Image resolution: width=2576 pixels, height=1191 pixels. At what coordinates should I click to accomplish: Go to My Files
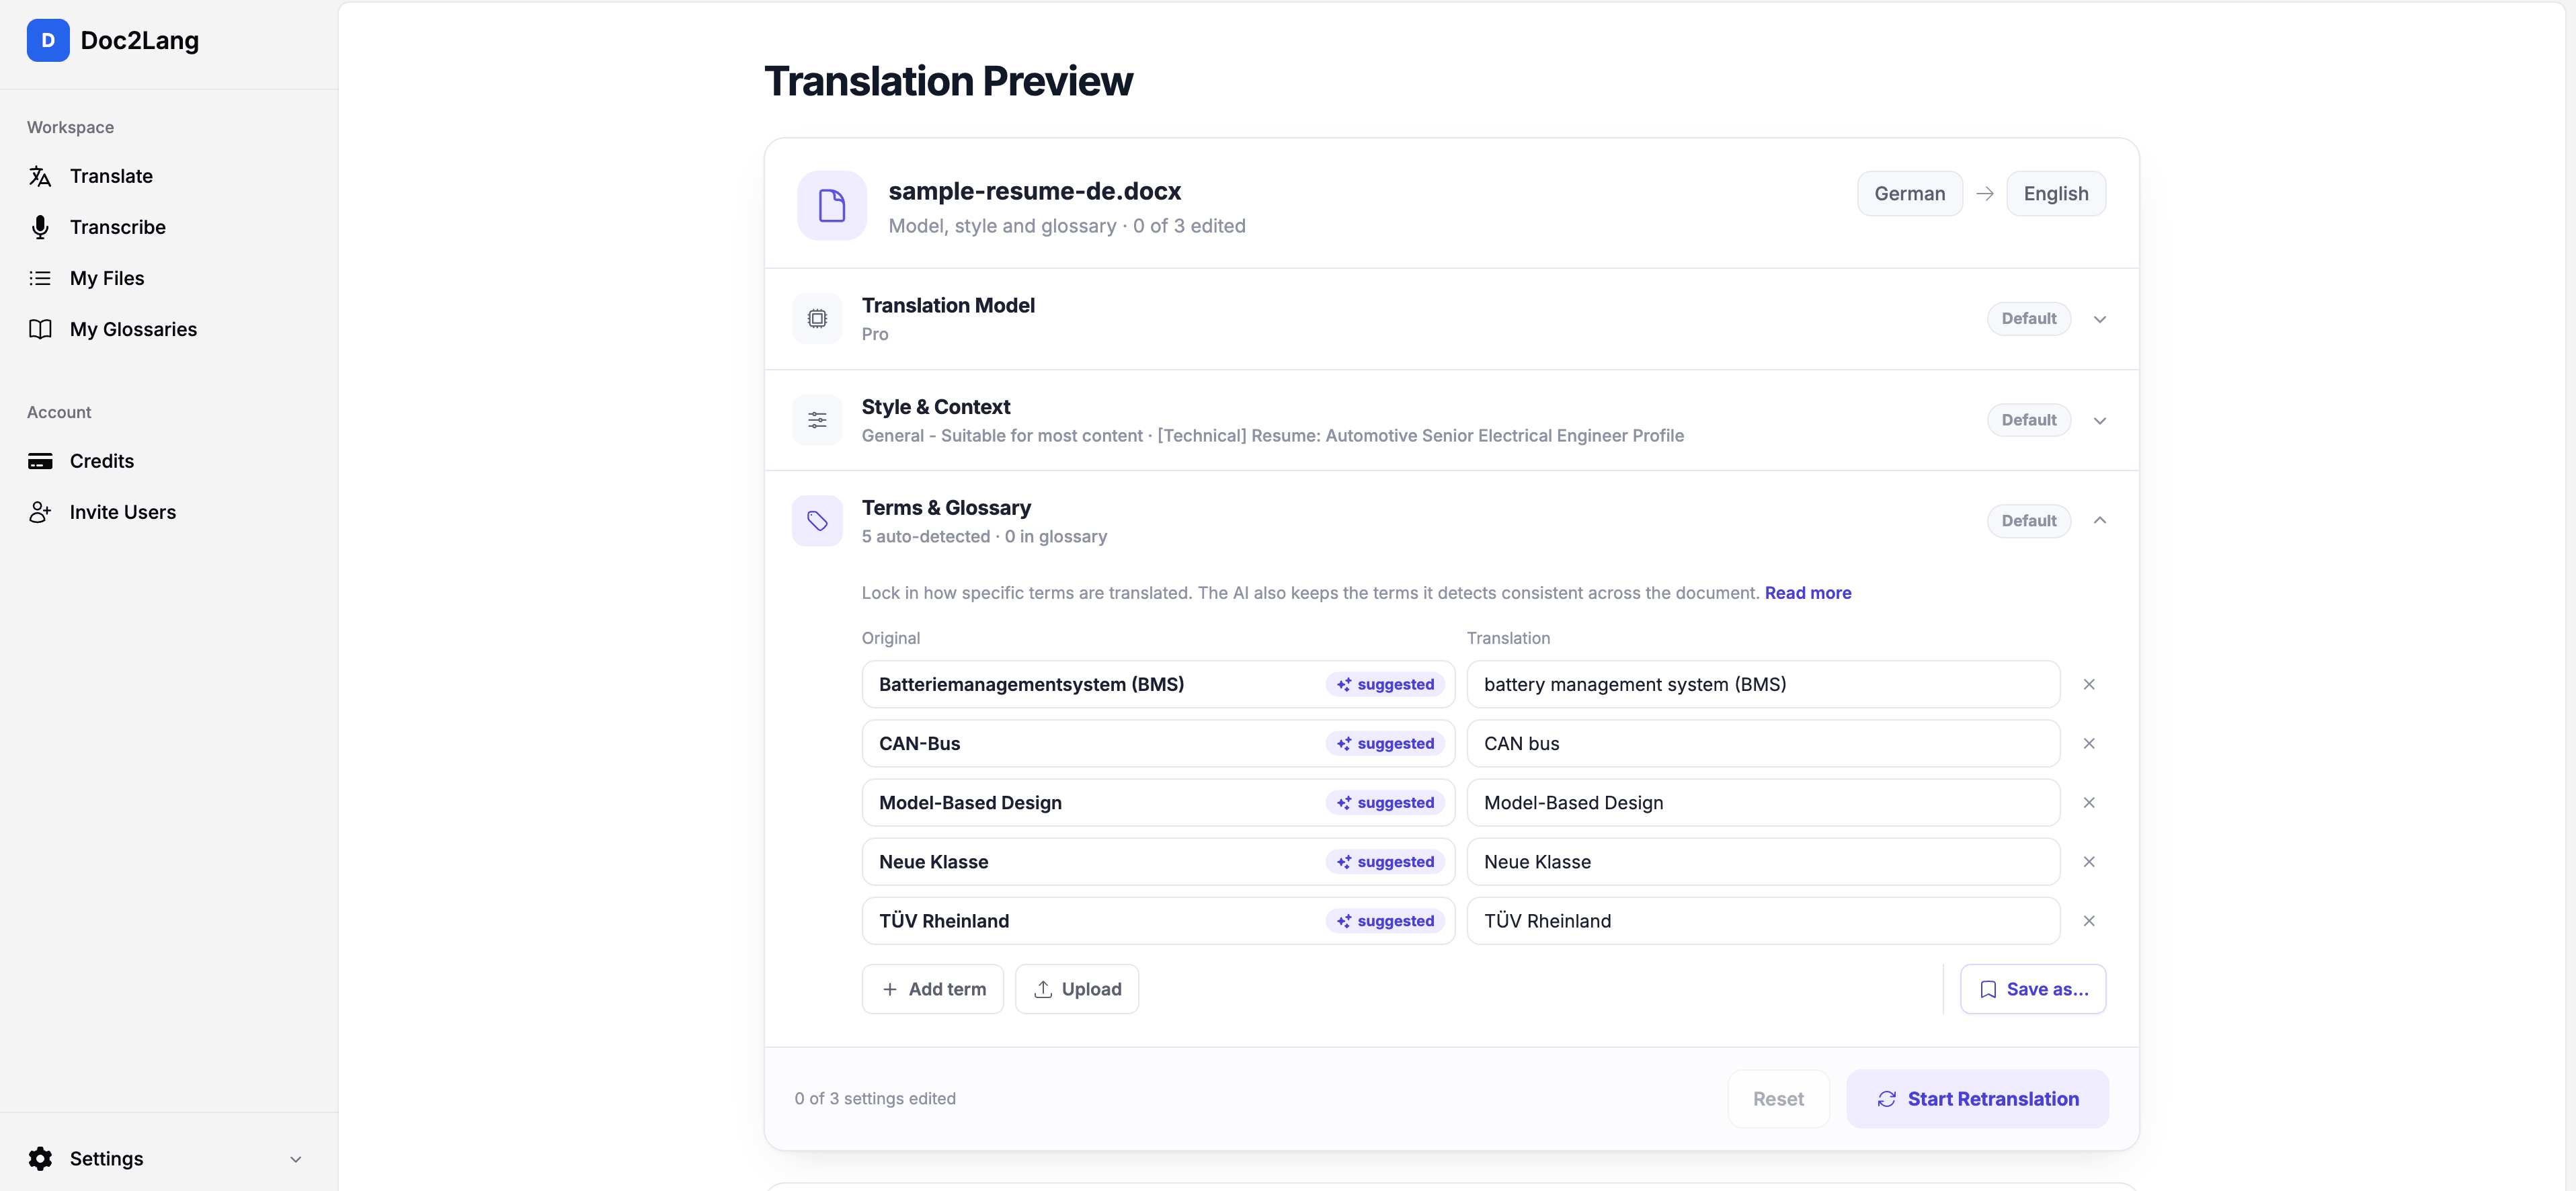[107, 278]
